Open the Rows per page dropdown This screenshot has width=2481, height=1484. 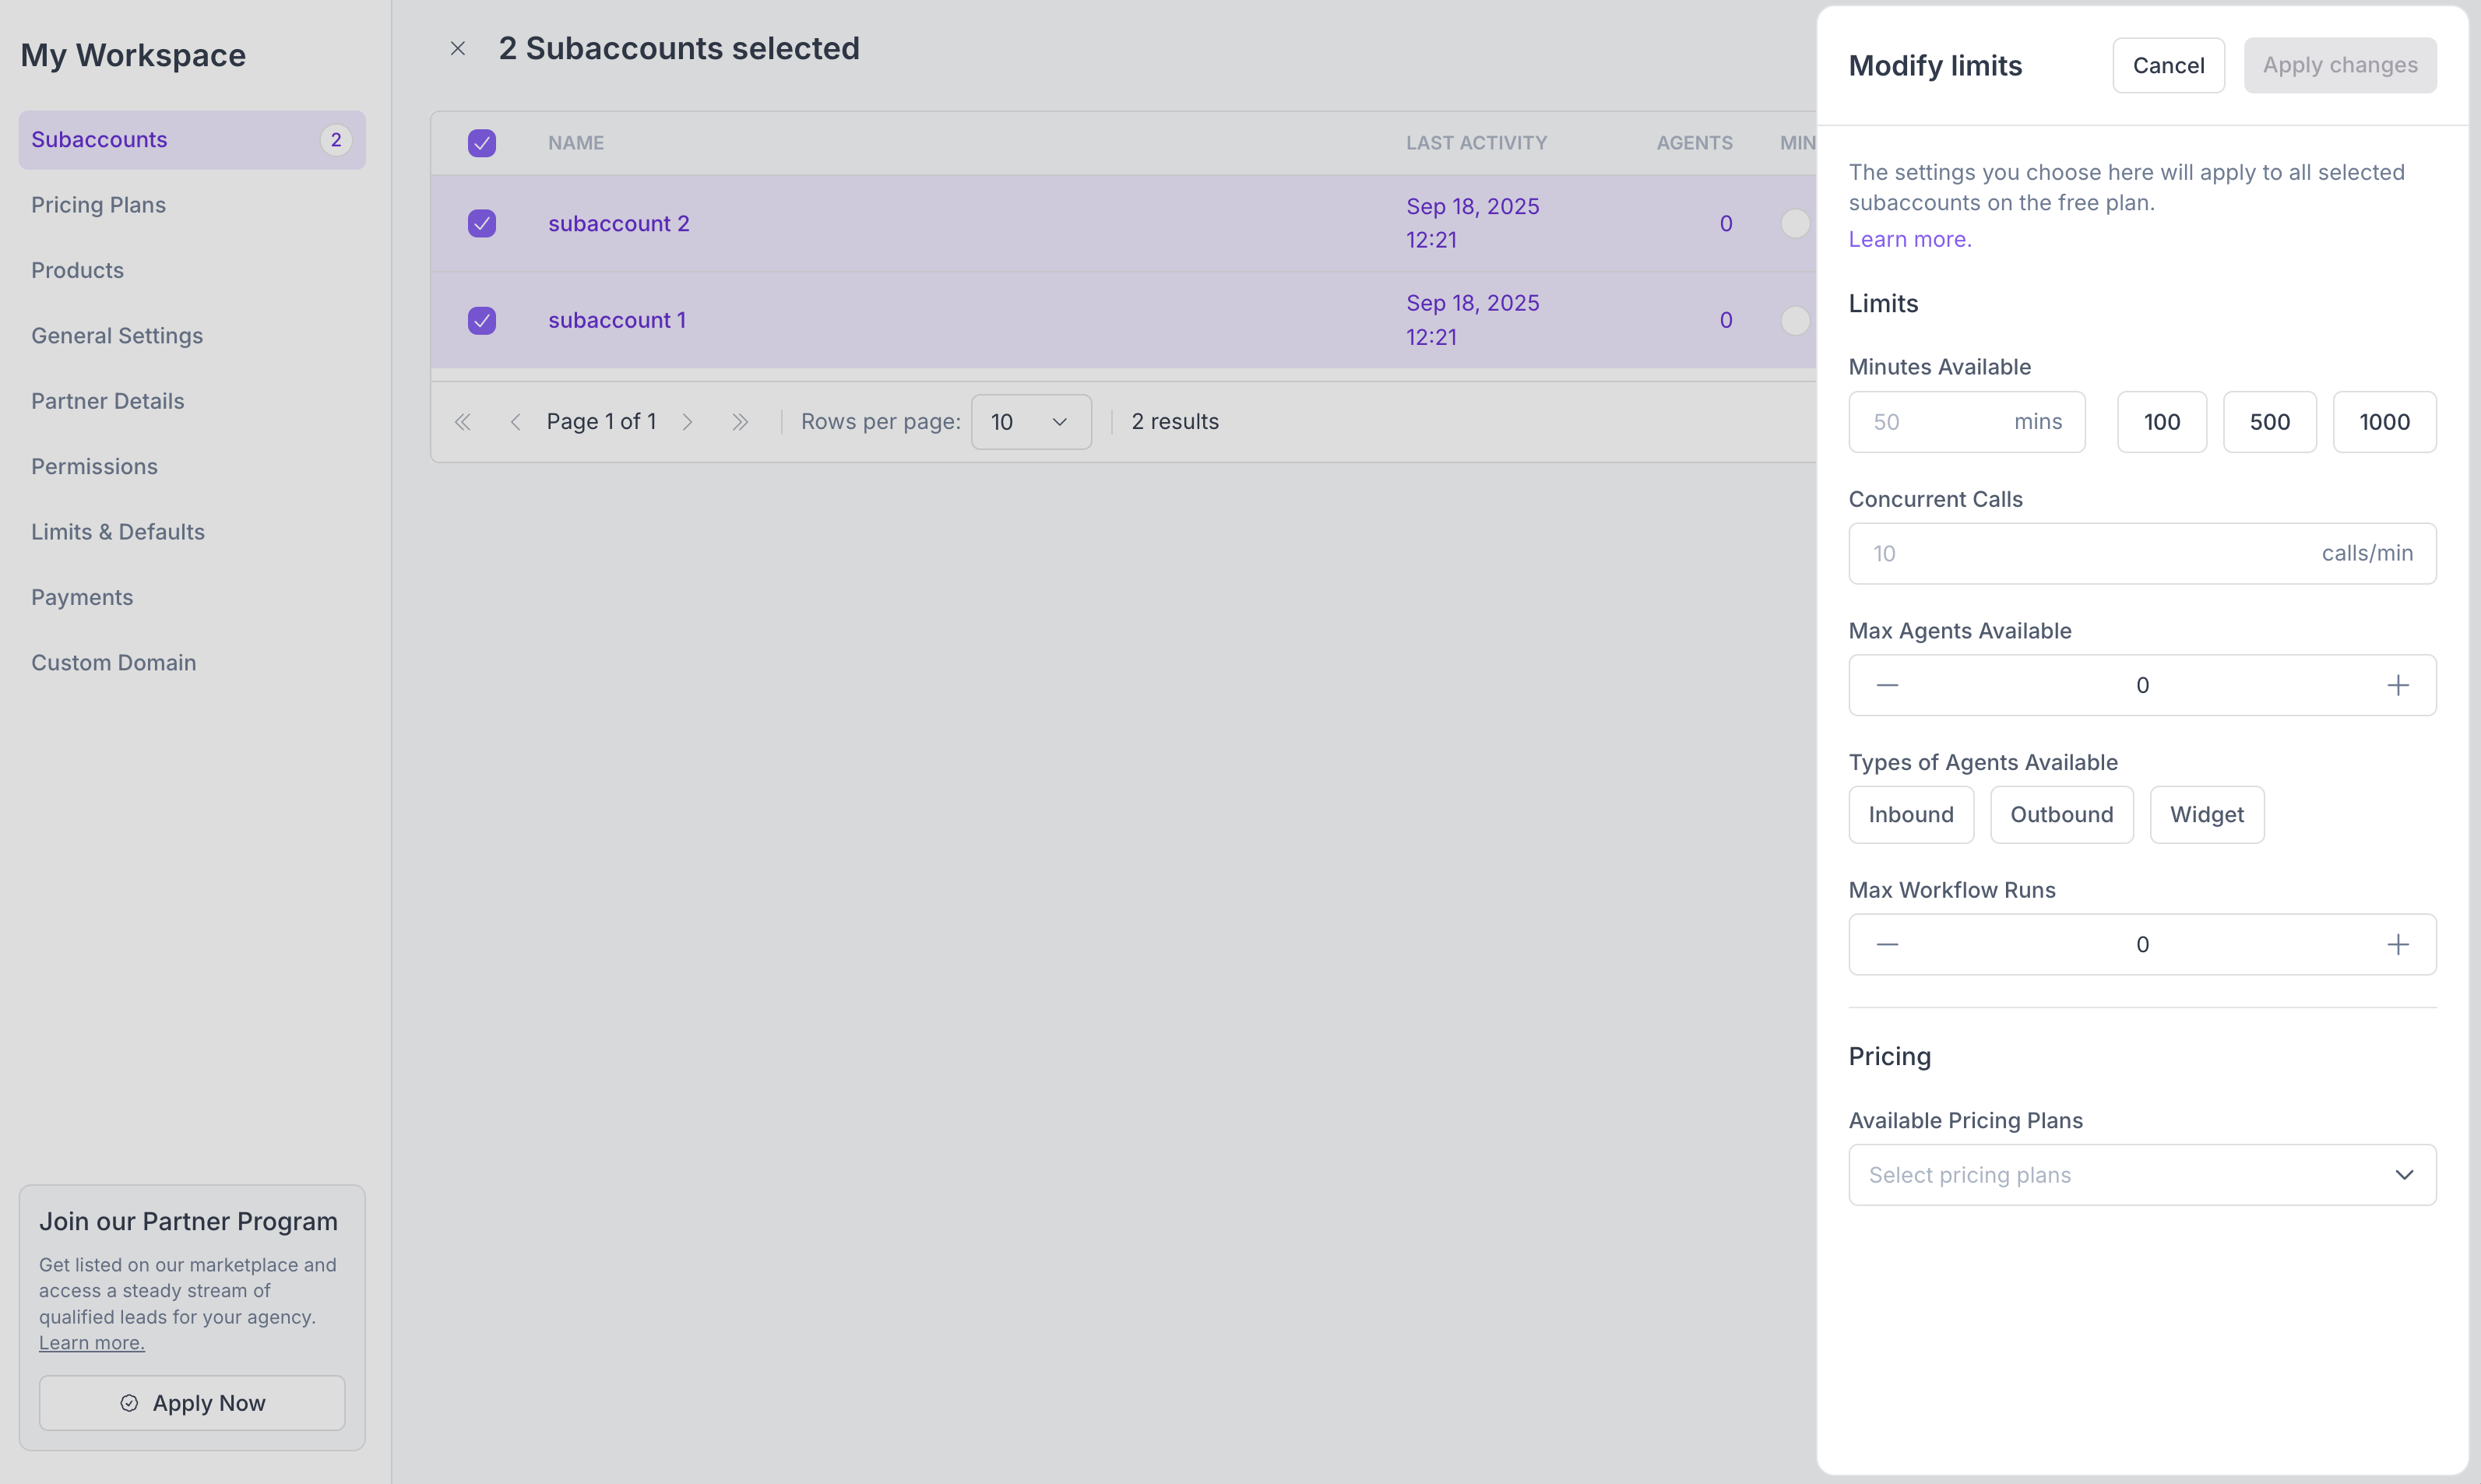tap(1030, 422)
